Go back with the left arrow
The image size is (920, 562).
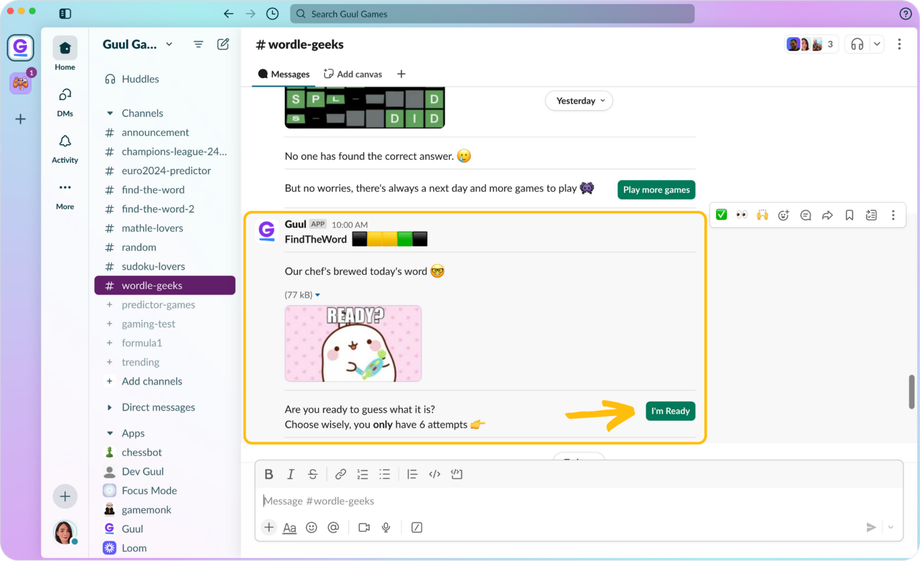[x=228, y=13]
